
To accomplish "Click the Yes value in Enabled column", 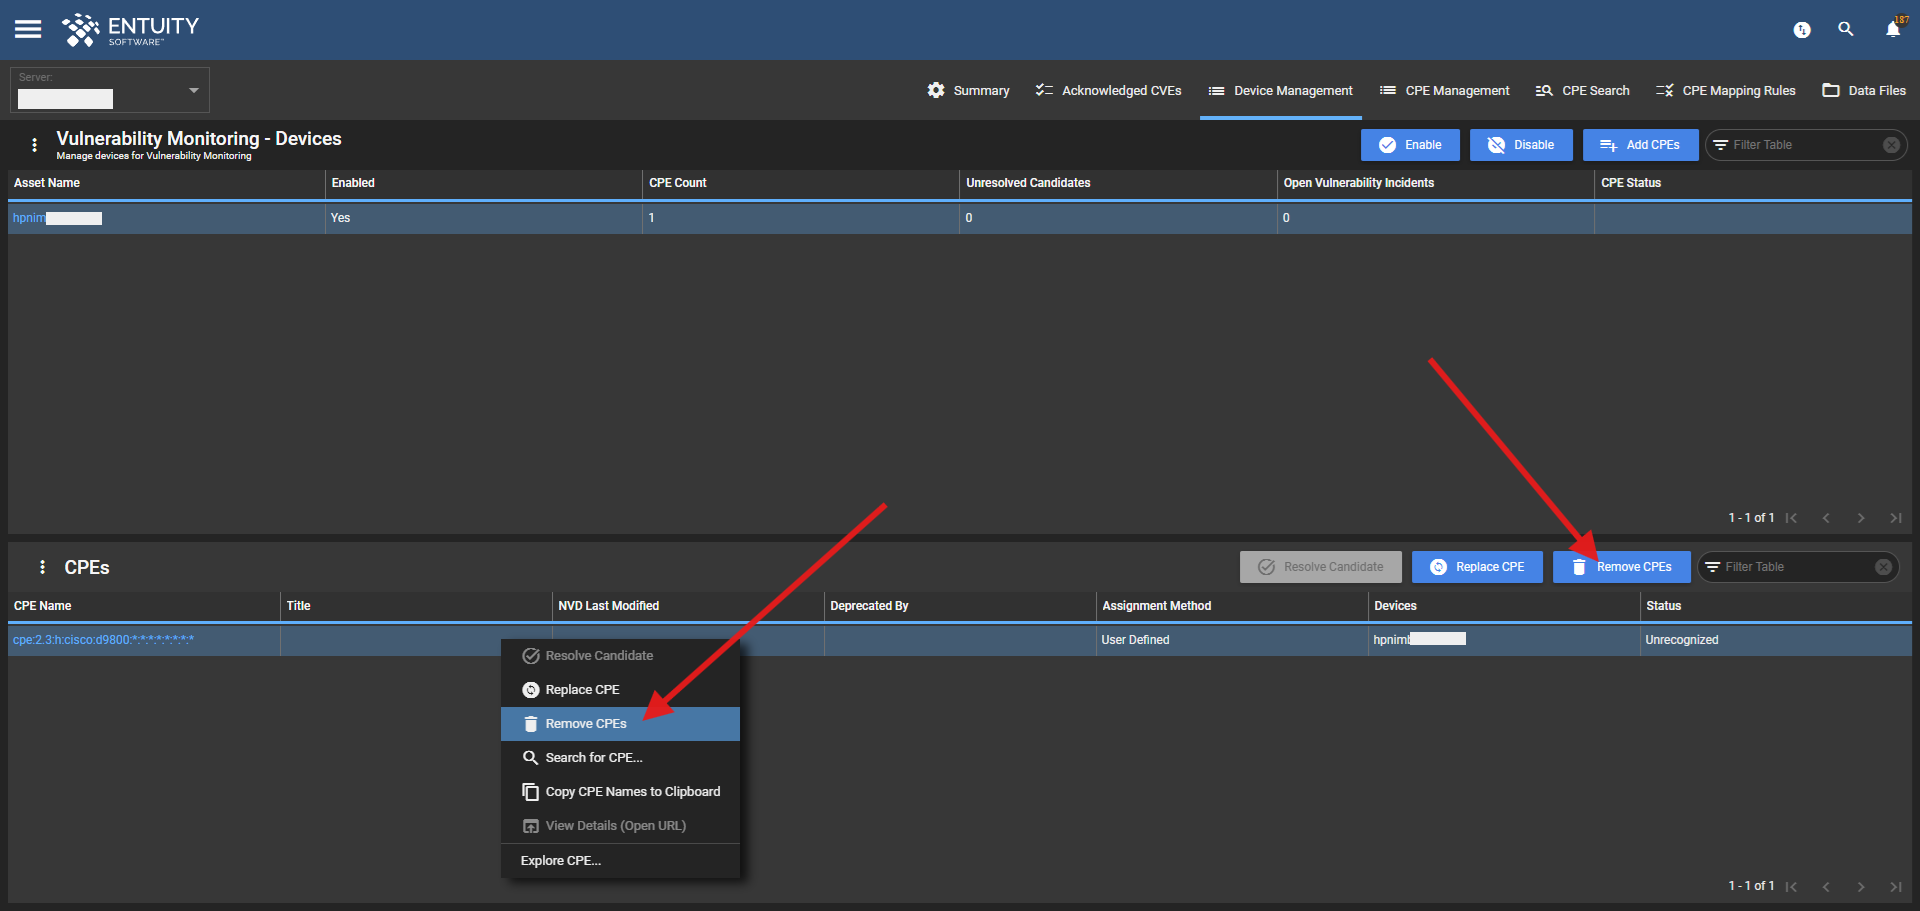I will click(x=341, y=218).
